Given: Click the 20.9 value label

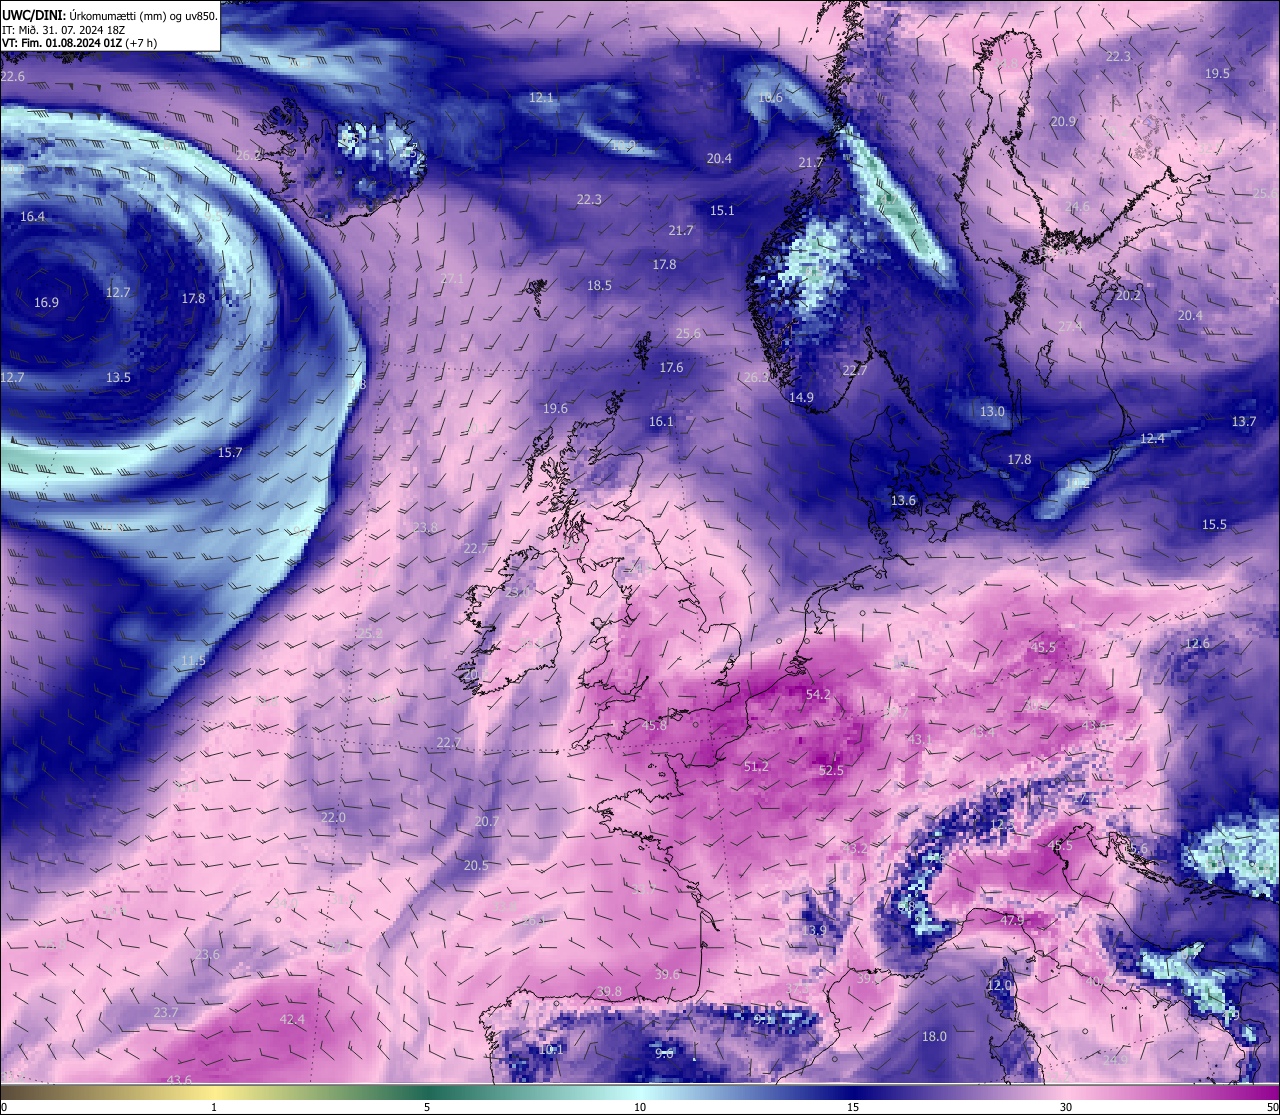Looking at the screenshot, I should [1063, 121].
